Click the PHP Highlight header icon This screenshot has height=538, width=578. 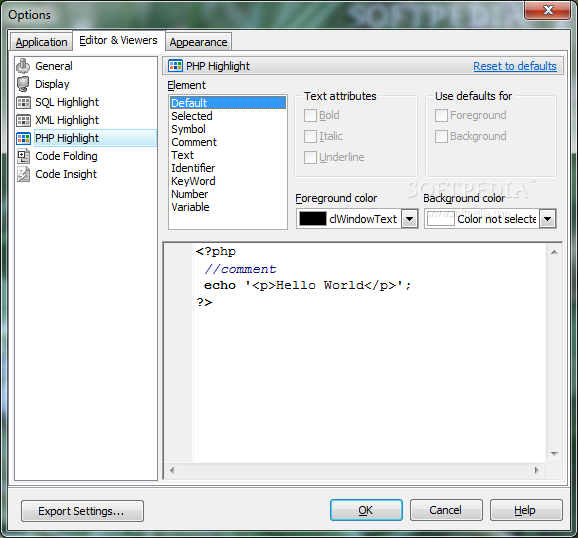point(175,66)
